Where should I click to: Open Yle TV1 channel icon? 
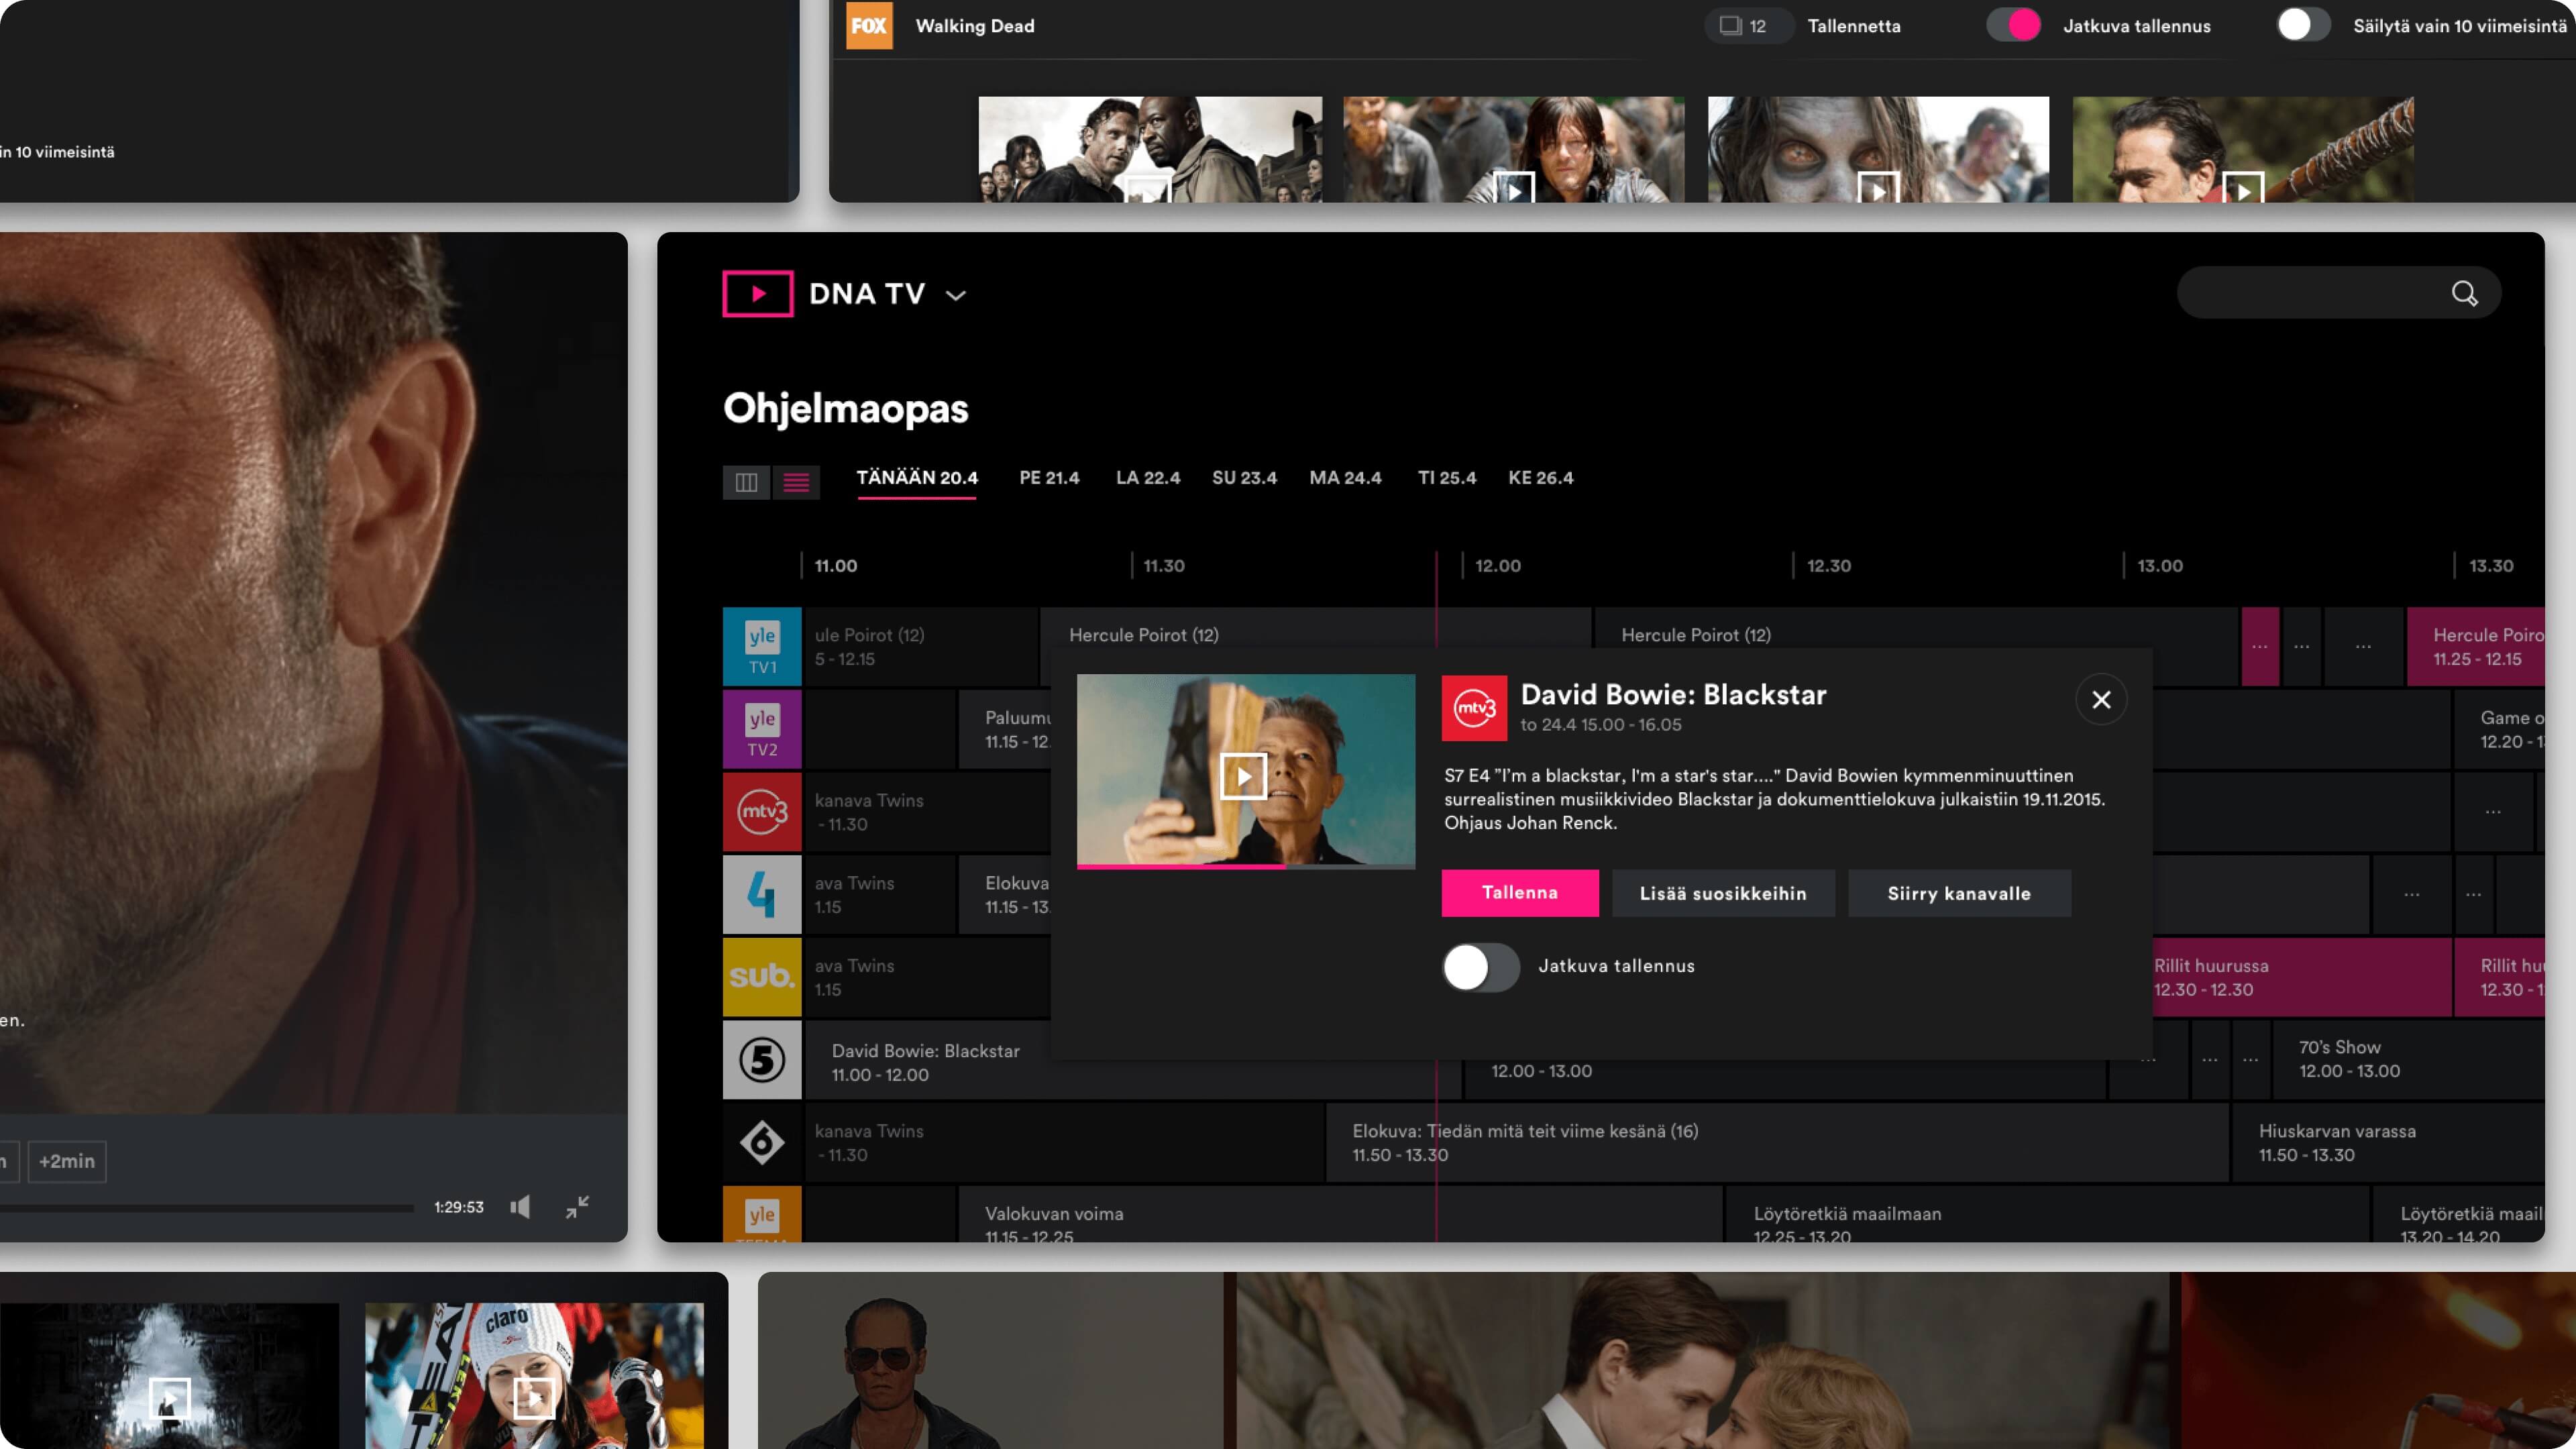tap(762, 647)
